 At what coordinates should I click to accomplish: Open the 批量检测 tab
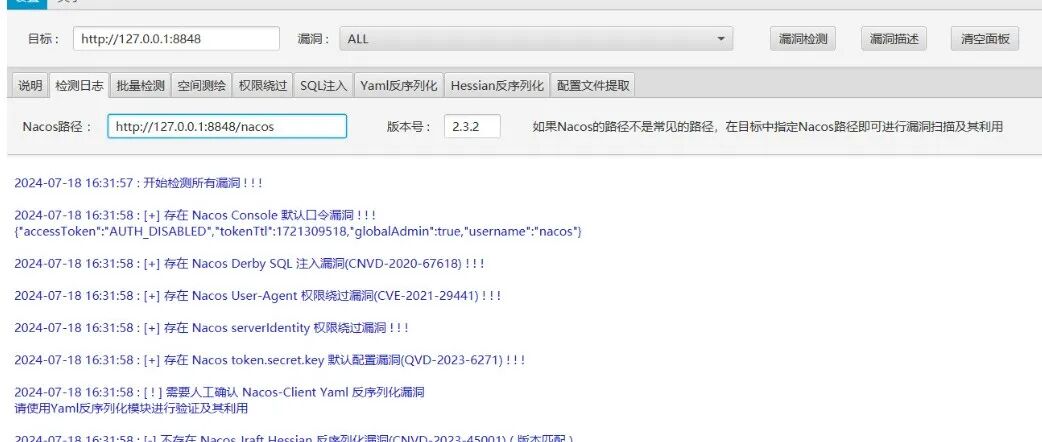[140, 85]
